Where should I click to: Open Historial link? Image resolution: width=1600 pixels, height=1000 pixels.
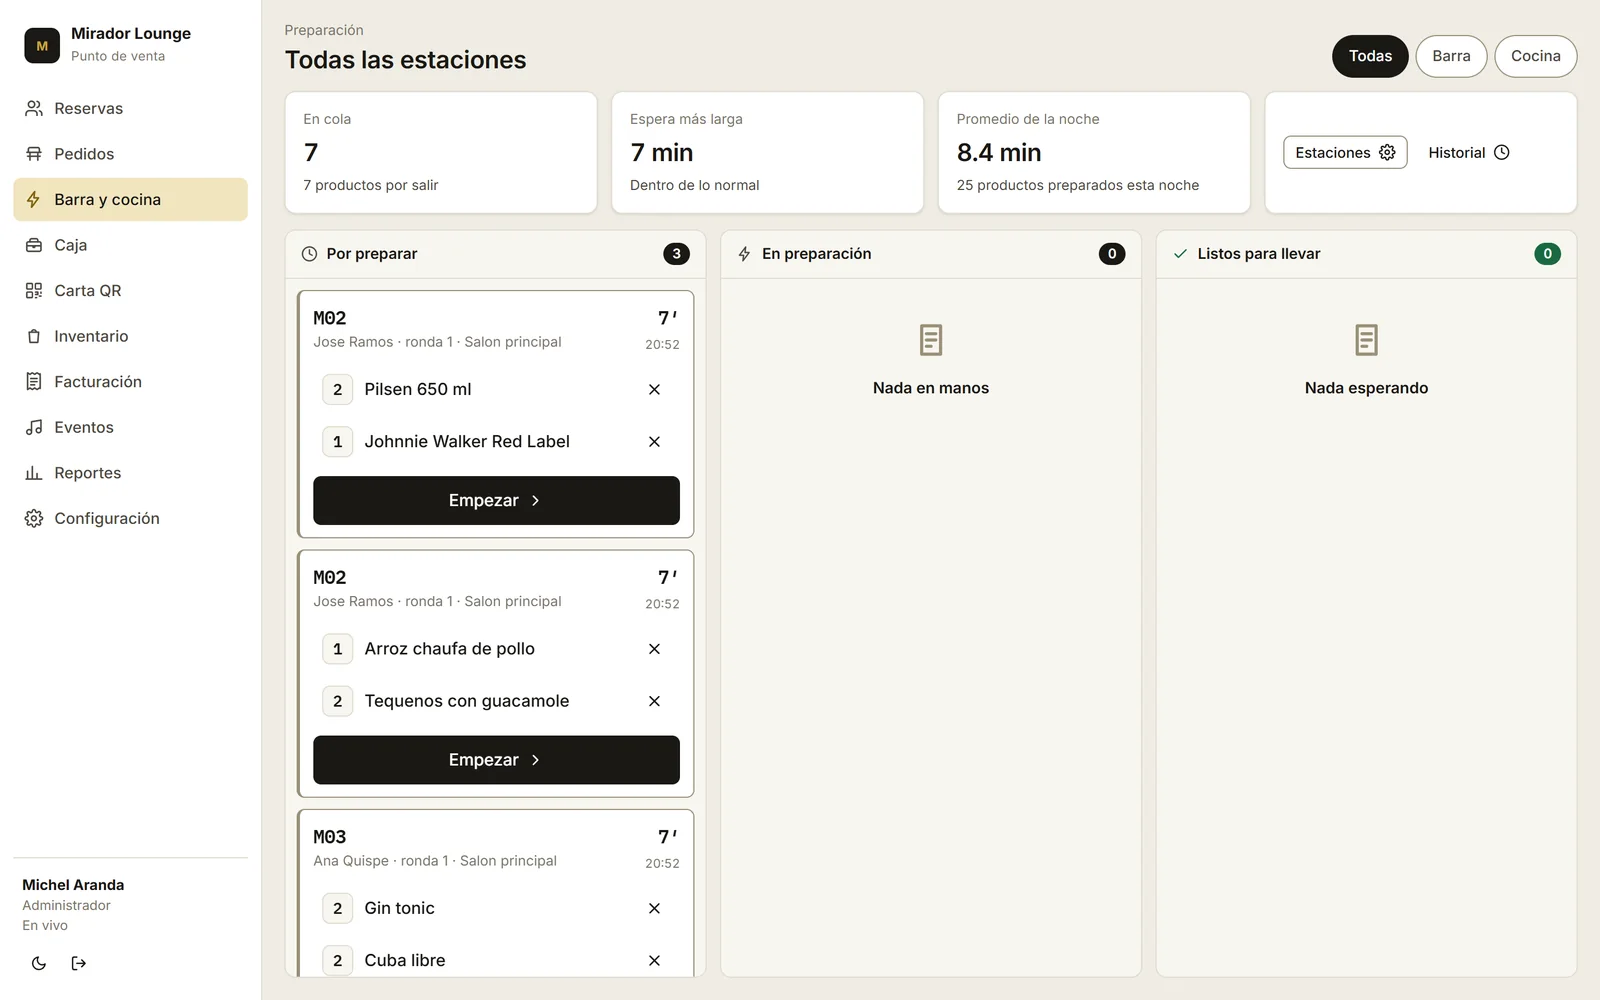(x=1469, y=152)
